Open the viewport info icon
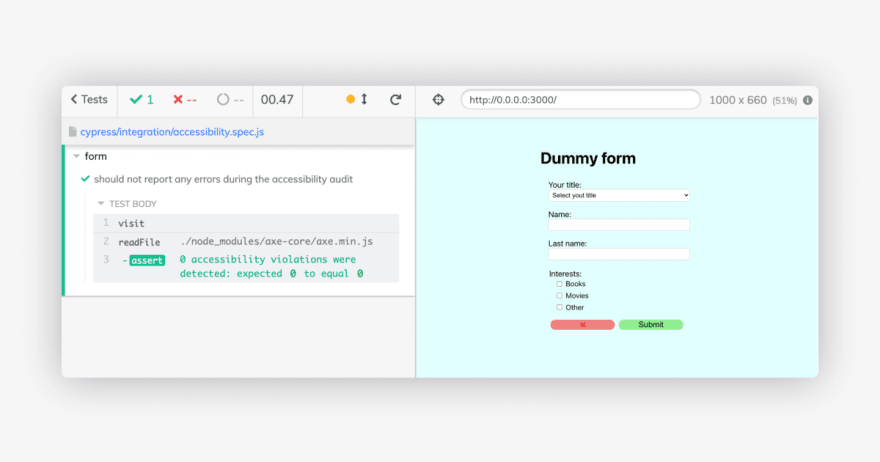880x462 pixels. click(808, 100)
